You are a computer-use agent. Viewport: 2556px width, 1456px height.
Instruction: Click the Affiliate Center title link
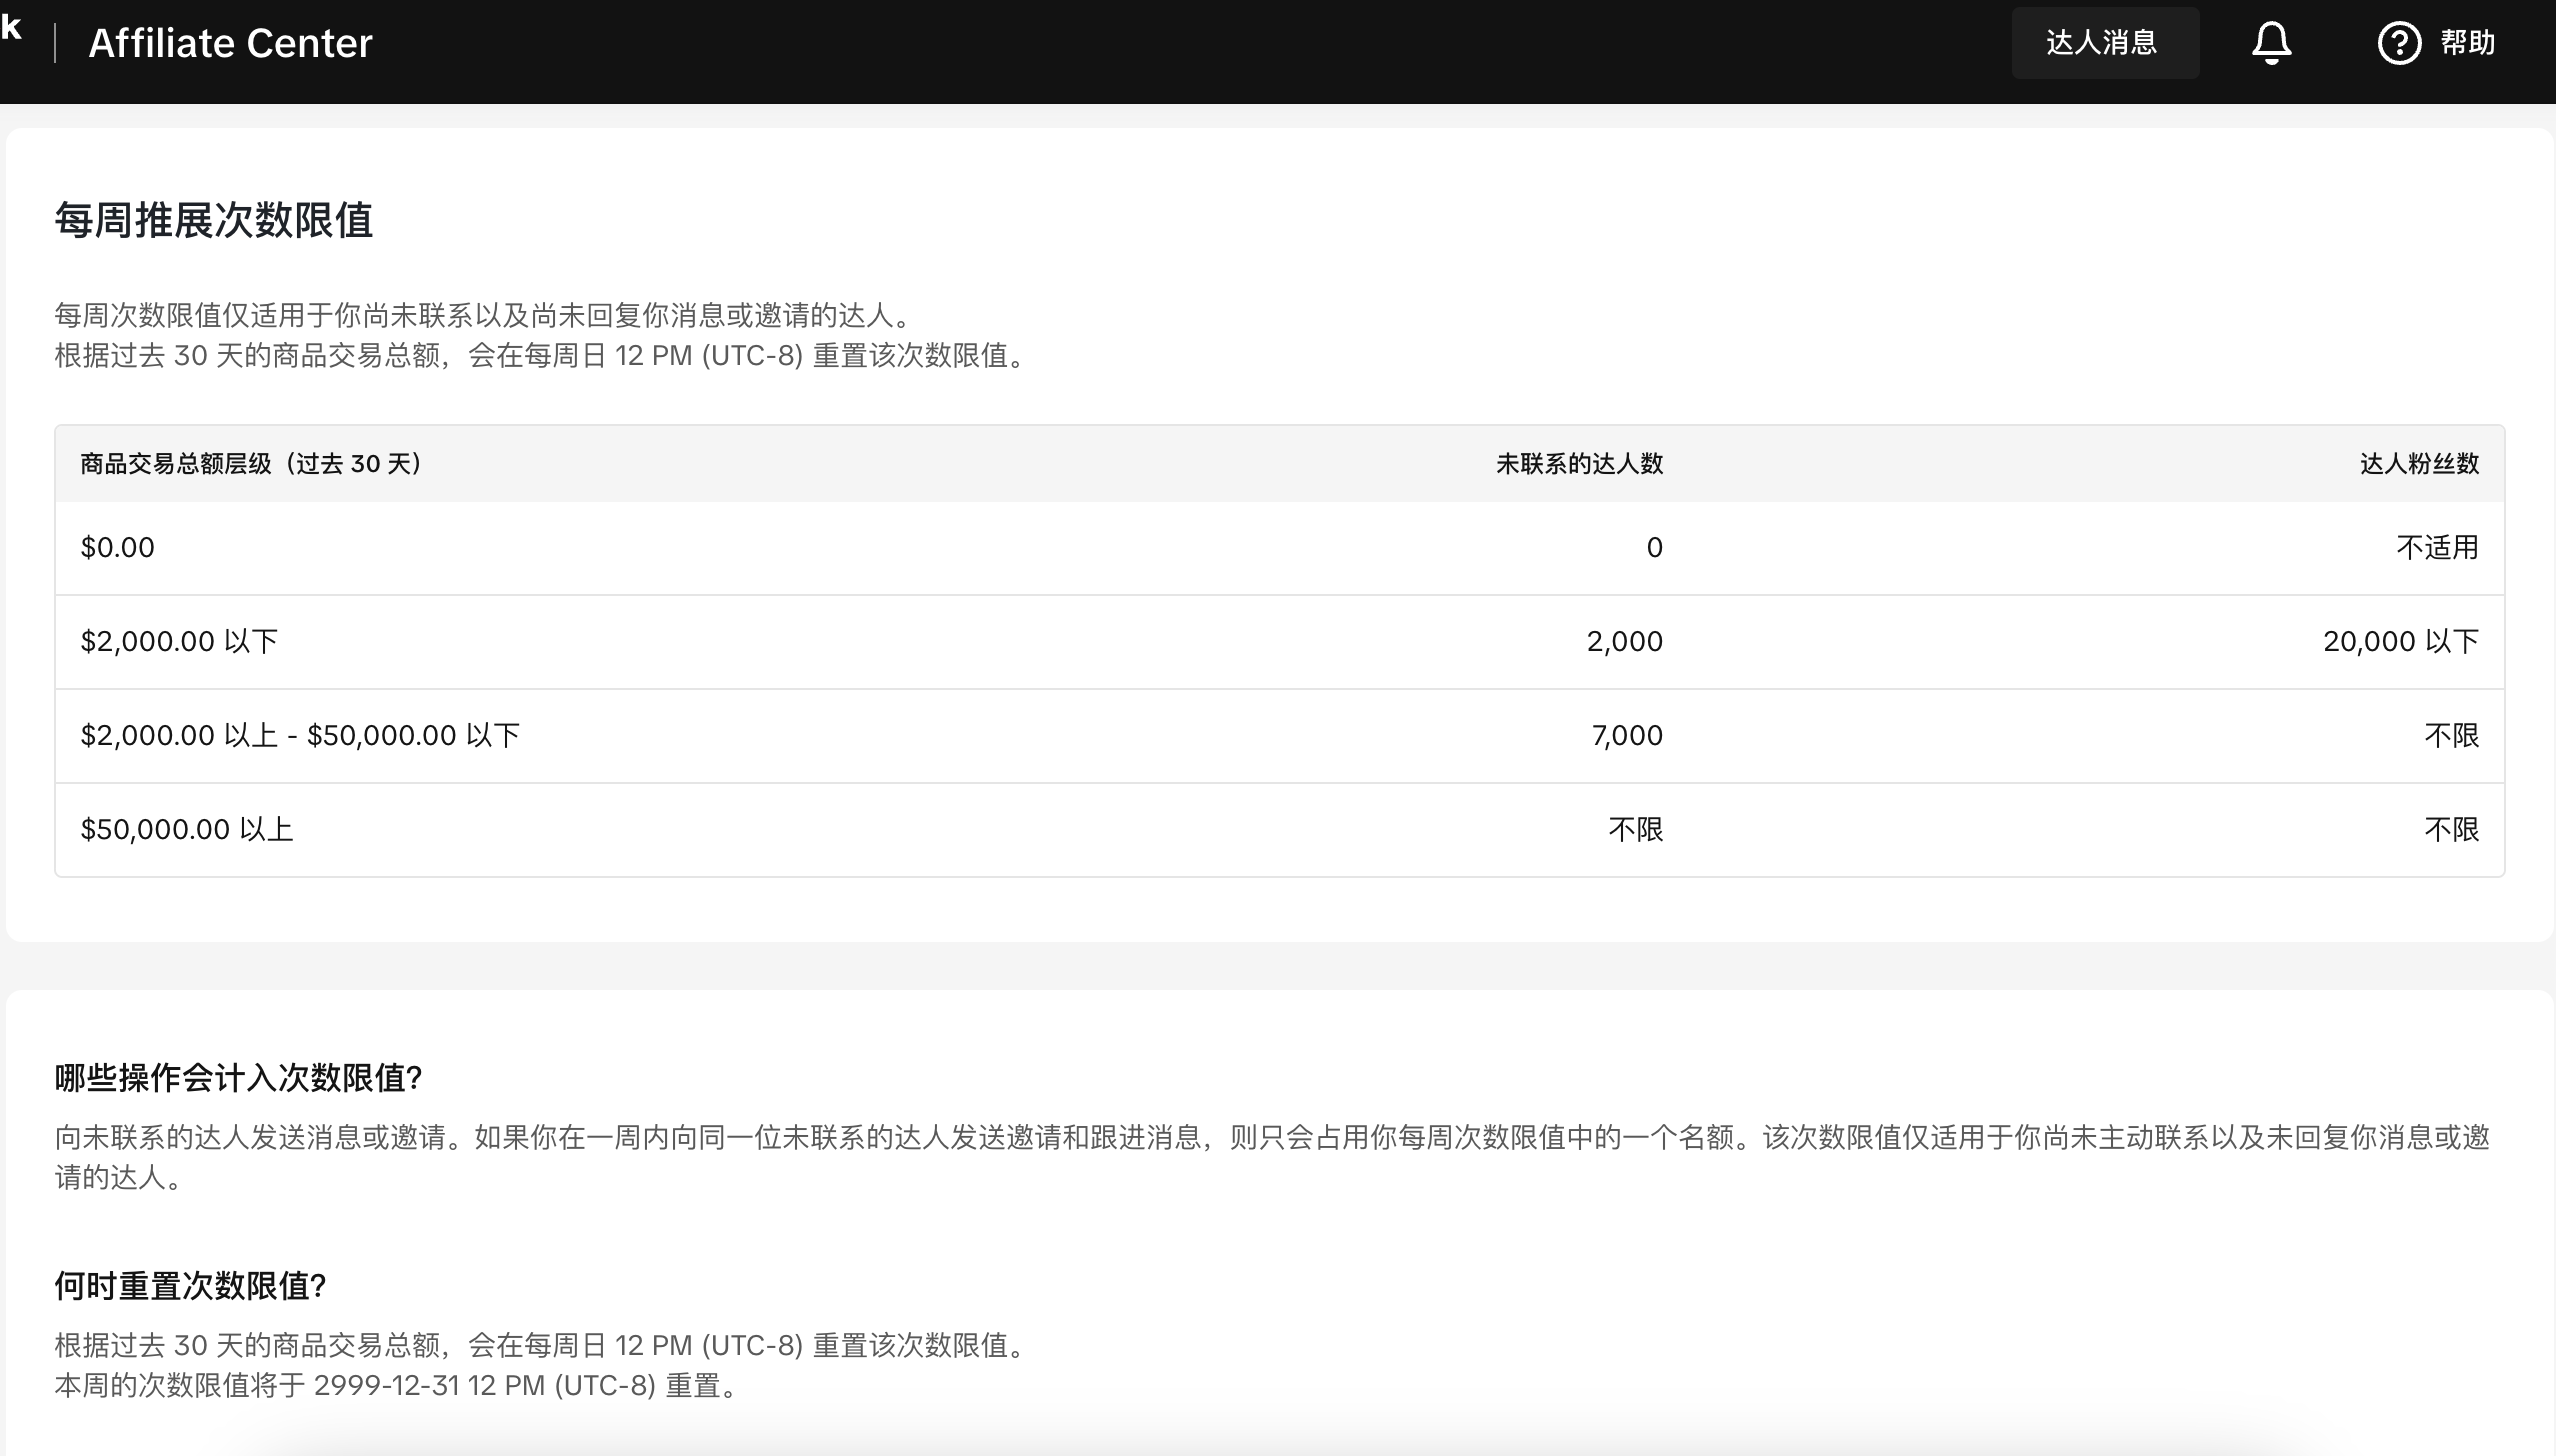(230, 44)
